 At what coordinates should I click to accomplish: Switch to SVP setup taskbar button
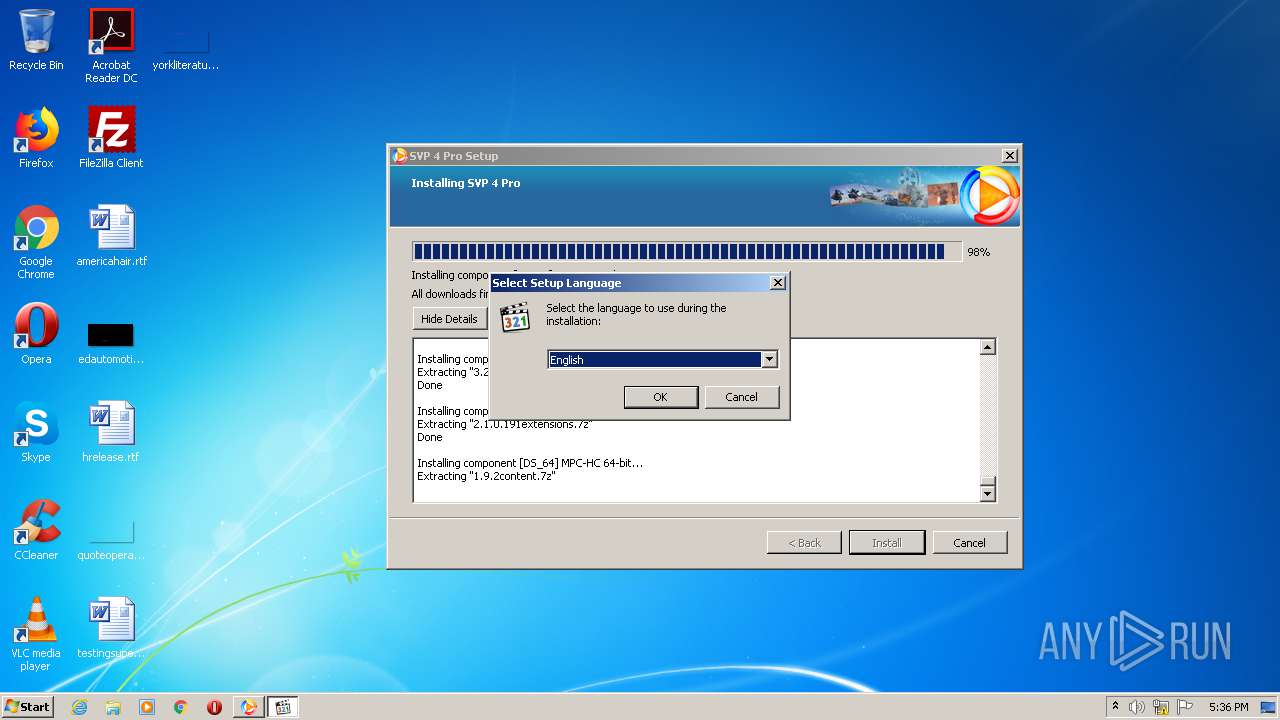[x=248, y=707]
